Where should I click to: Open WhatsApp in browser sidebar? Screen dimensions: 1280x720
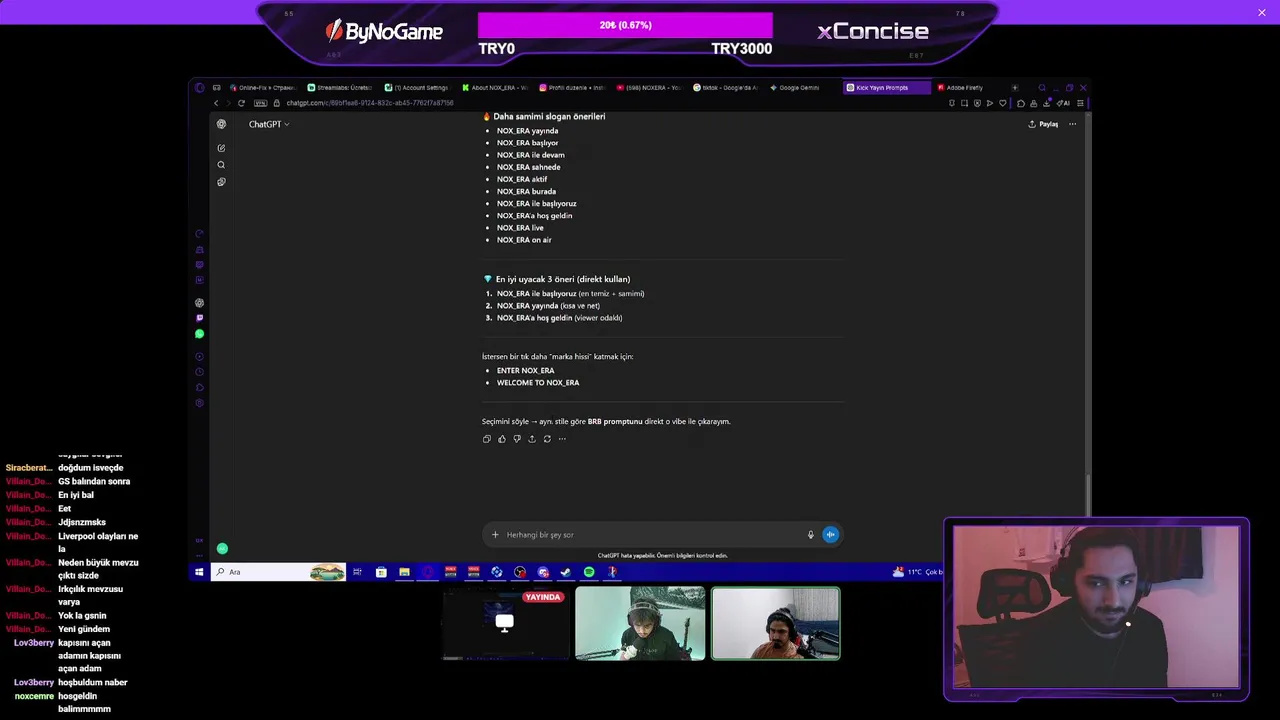200,334
